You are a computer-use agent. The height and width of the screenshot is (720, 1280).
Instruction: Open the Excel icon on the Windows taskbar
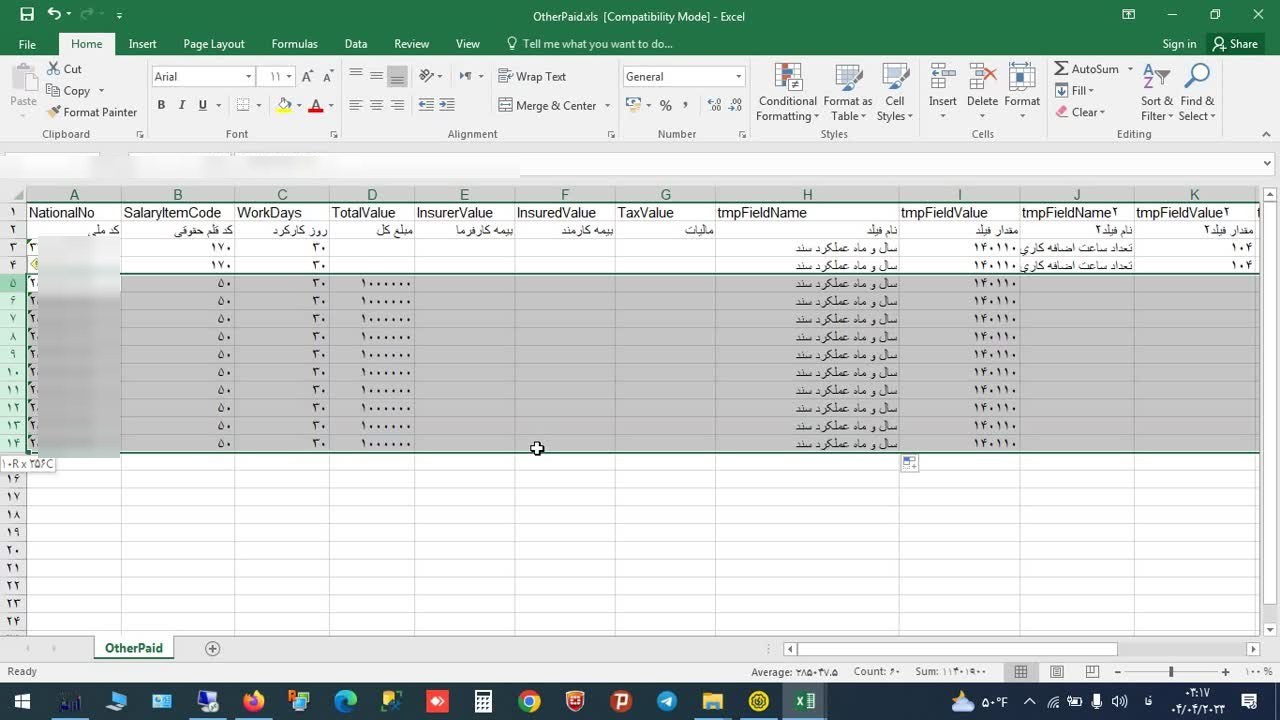tap(805, 702)
